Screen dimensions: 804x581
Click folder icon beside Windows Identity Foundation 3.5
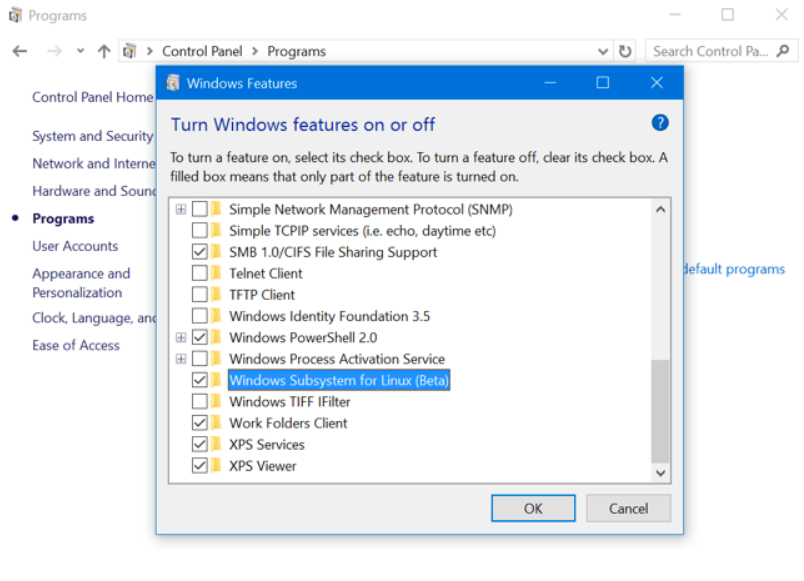[x=216, y=316]
